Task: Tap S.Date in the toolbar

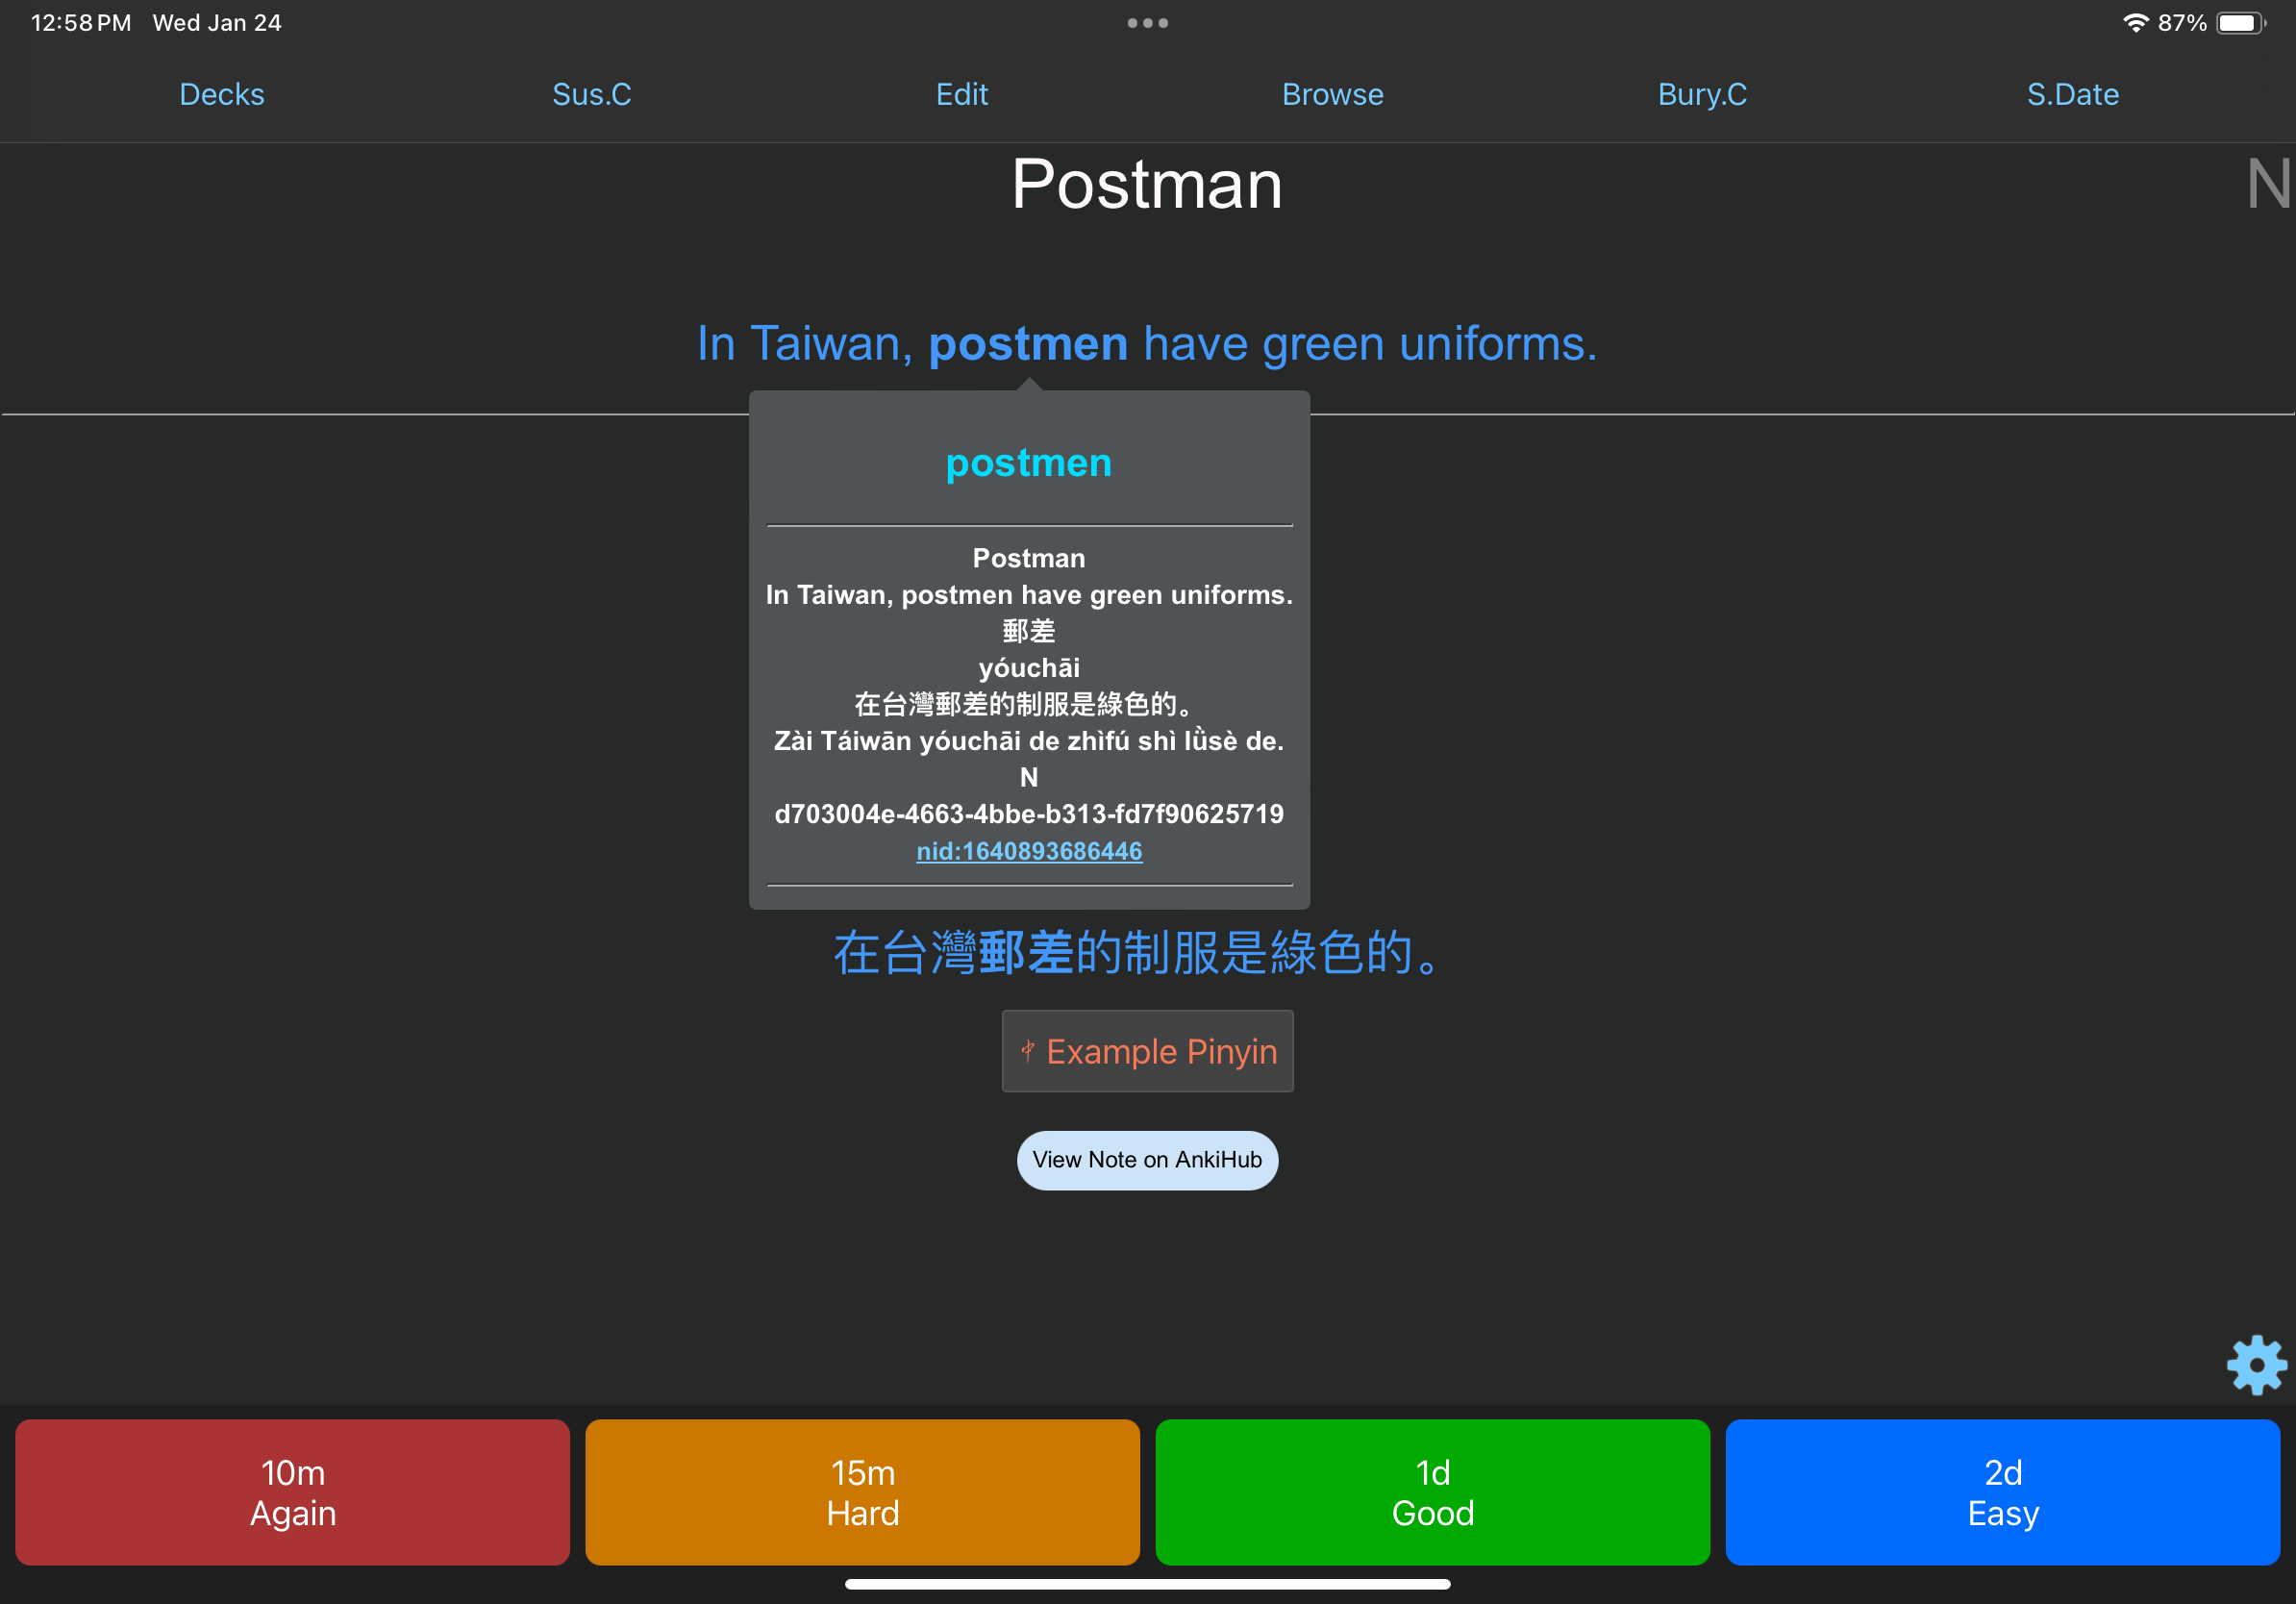Action: (2072, 94)
